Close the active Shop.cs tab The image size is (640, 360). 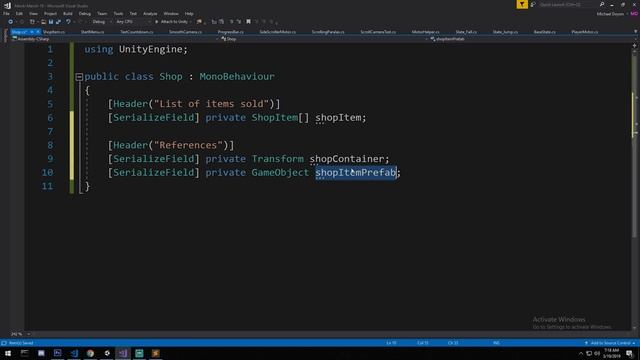[x=38, y=32]
